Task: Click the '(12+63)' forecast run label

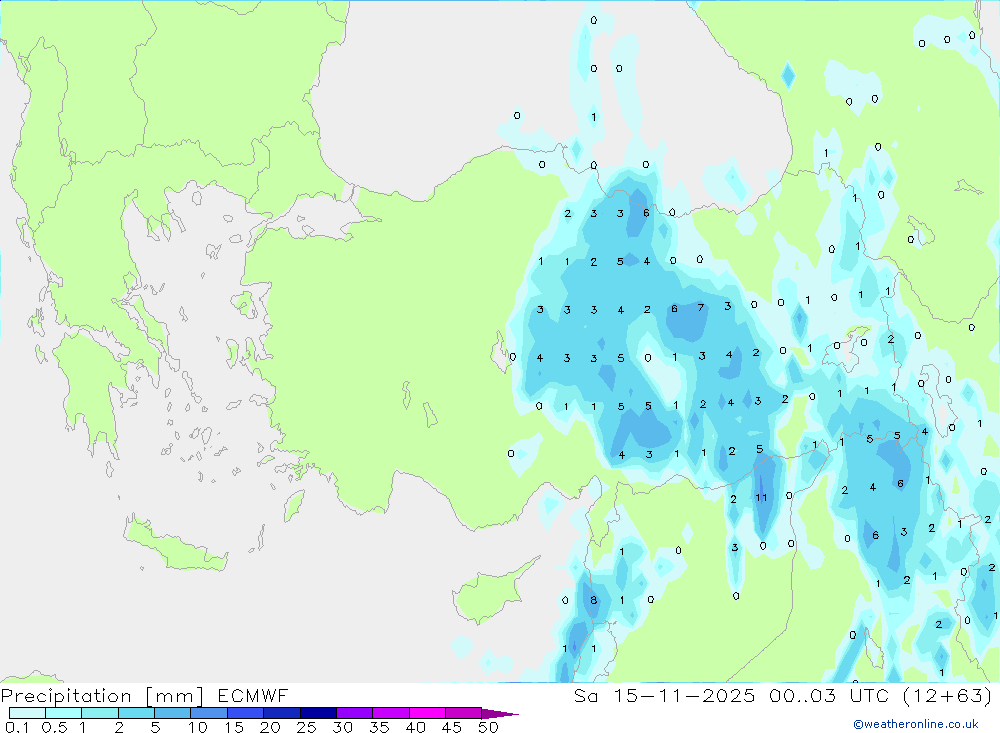Action: pos(948,695)
